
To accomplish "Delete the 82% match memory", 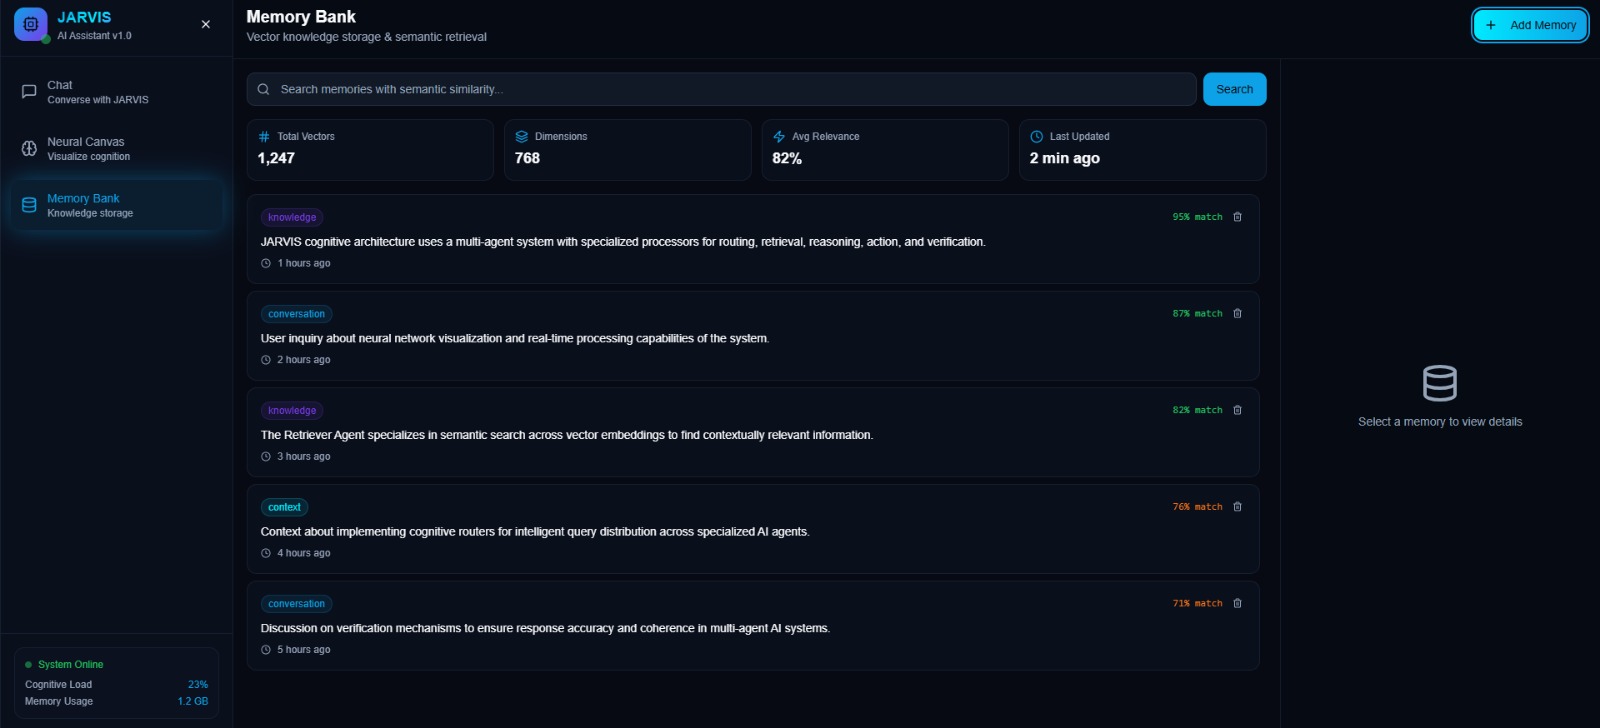I will [1237, 410].
